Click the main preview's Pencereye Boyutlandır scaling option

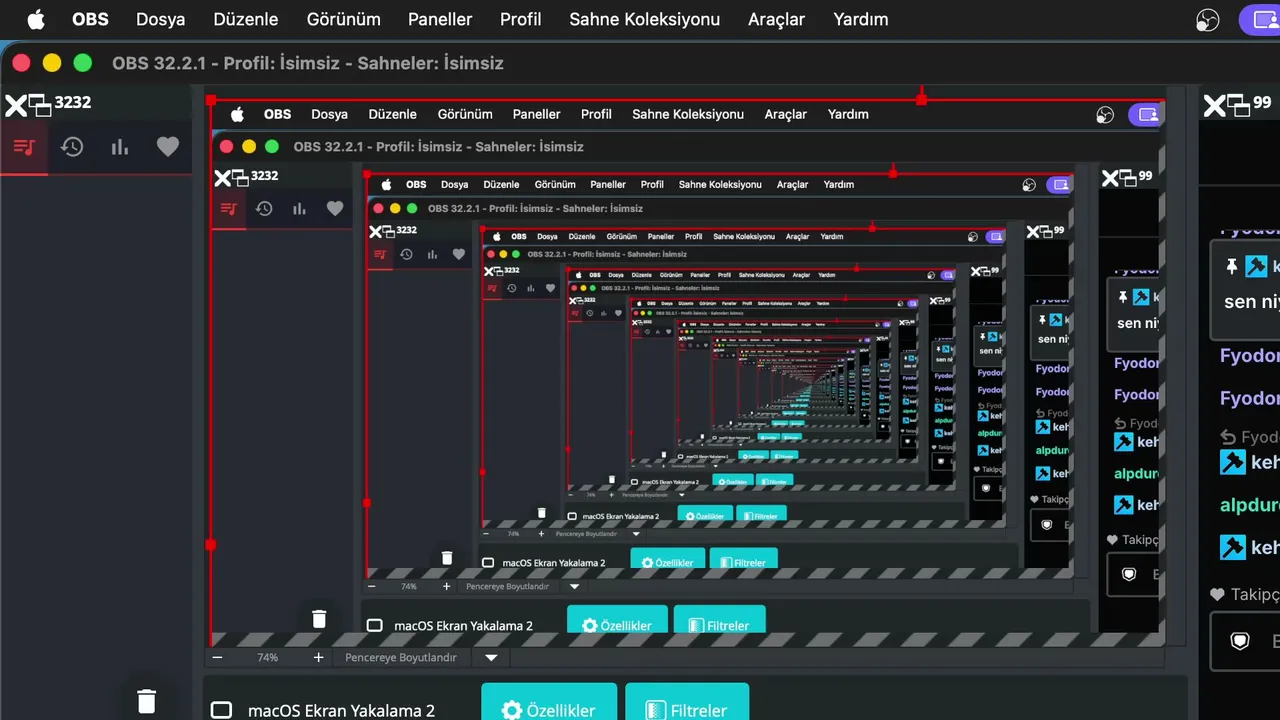point(401,658)
